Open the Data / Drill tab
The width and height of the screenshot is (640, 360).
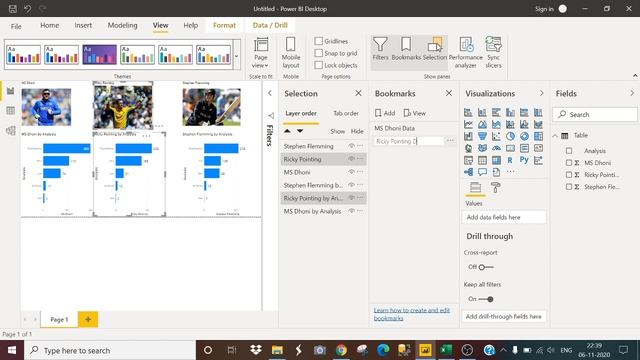(x=270, y=25)
